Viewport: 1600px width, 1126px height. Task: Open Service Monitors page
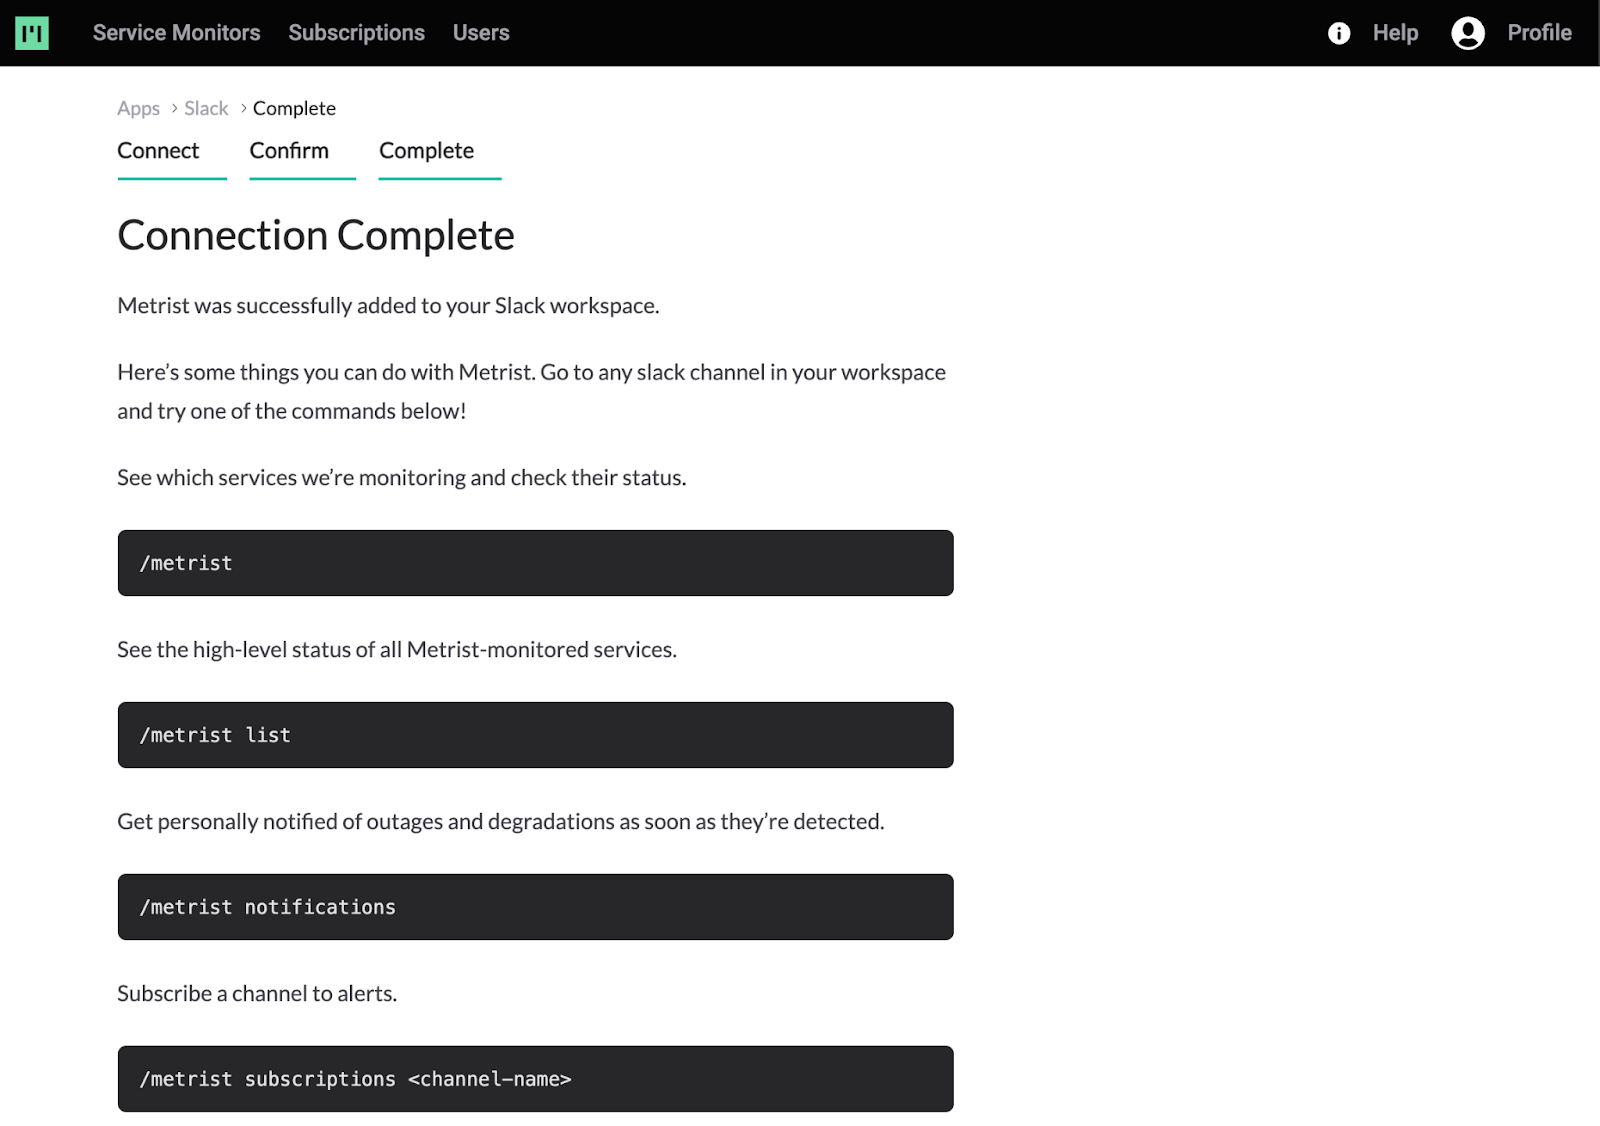pos(176,33)
